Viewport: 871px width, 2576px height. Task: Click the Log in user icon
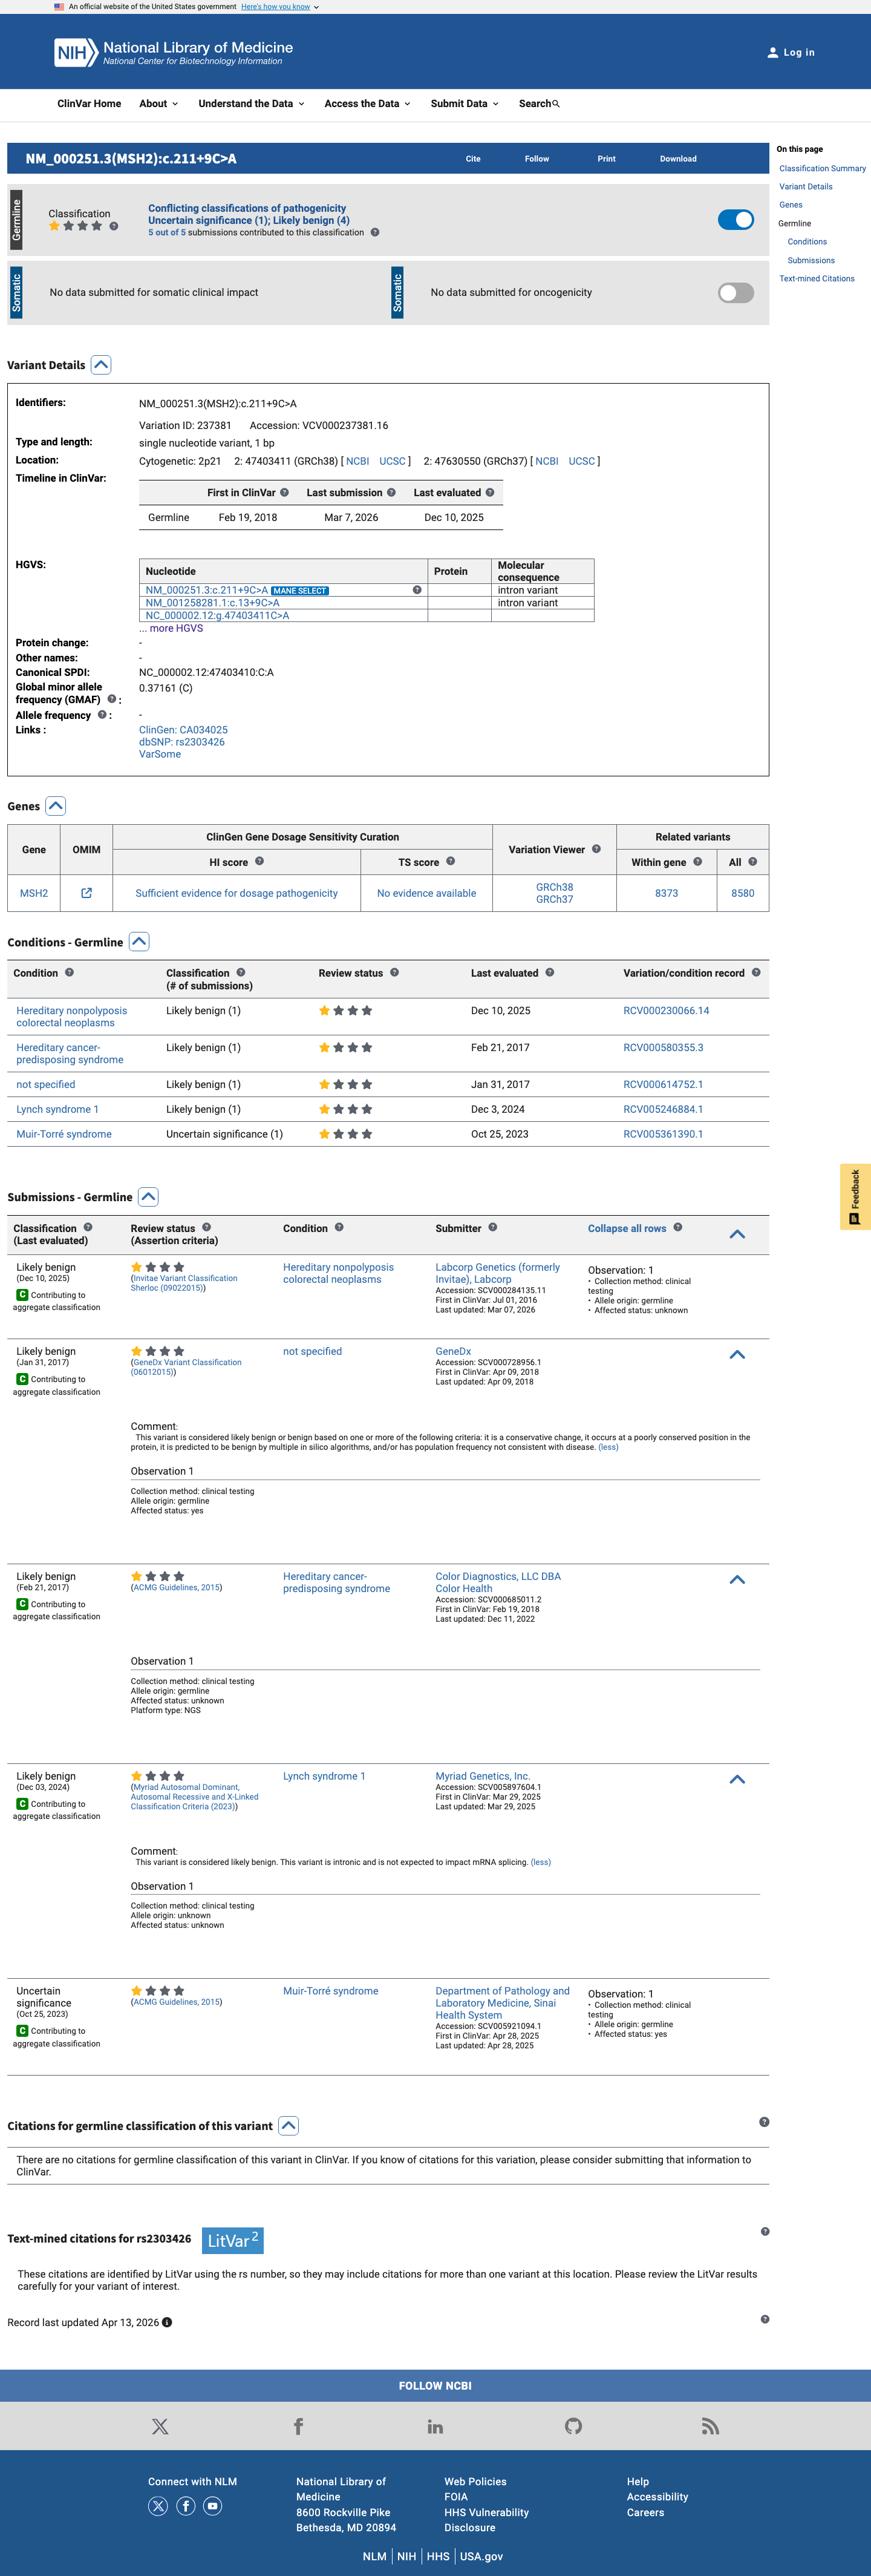pos(772,53)
